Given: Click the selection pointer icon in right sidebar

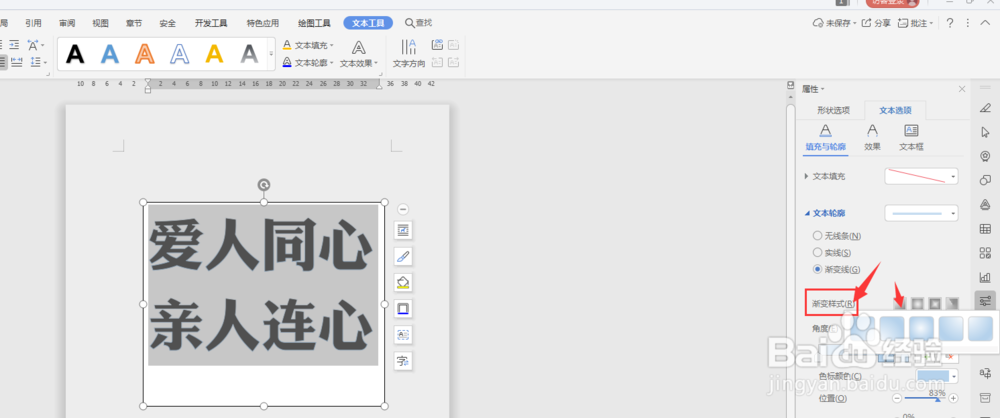Looking at the screenshot, I should click(985, 132).
